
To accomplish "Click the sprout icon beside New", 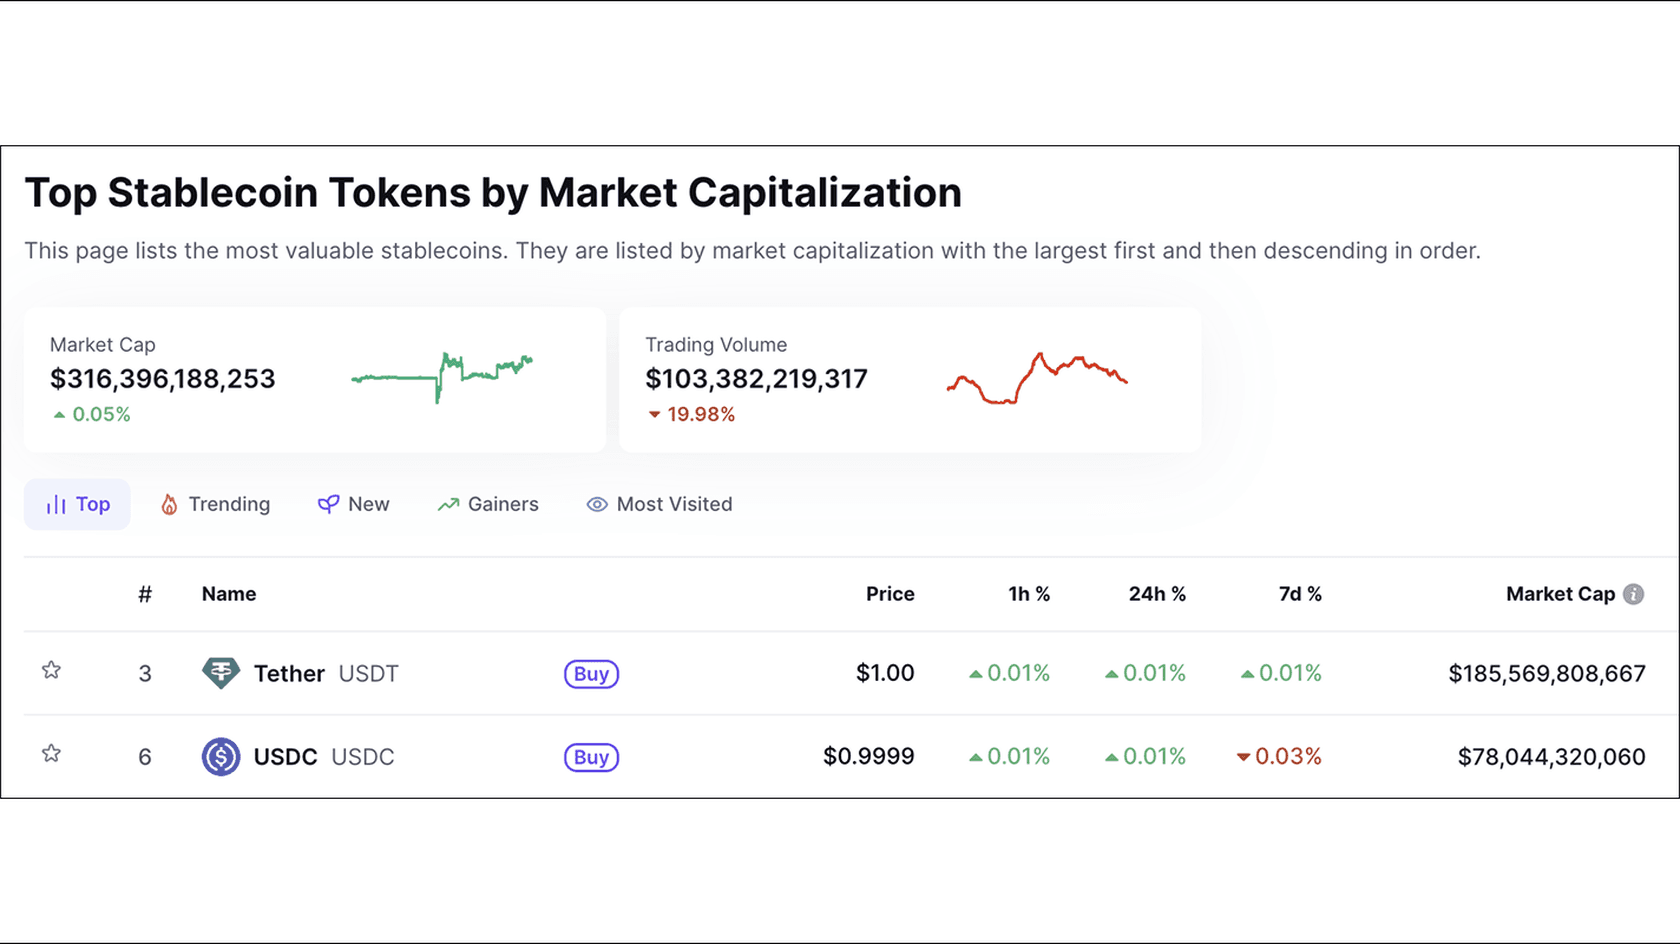I will pyautogui.click(x=327, y=504).
